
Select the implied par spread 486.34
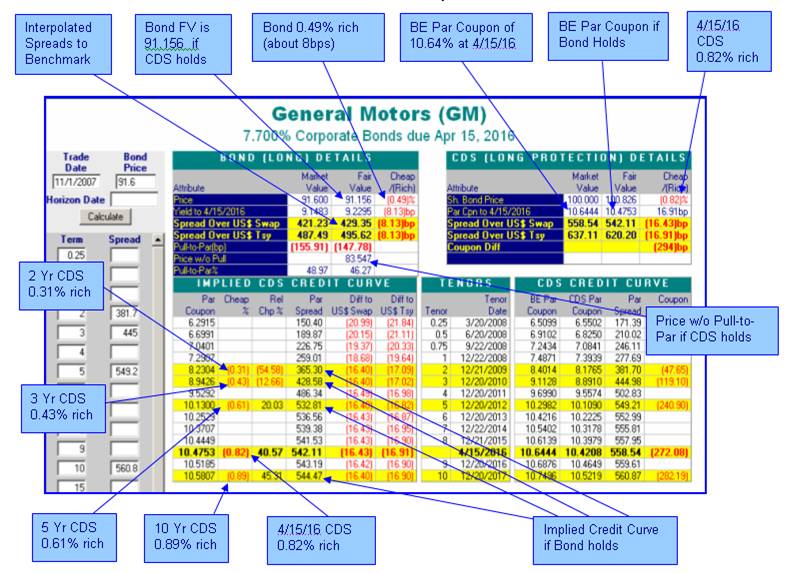[x=309, y=393]
